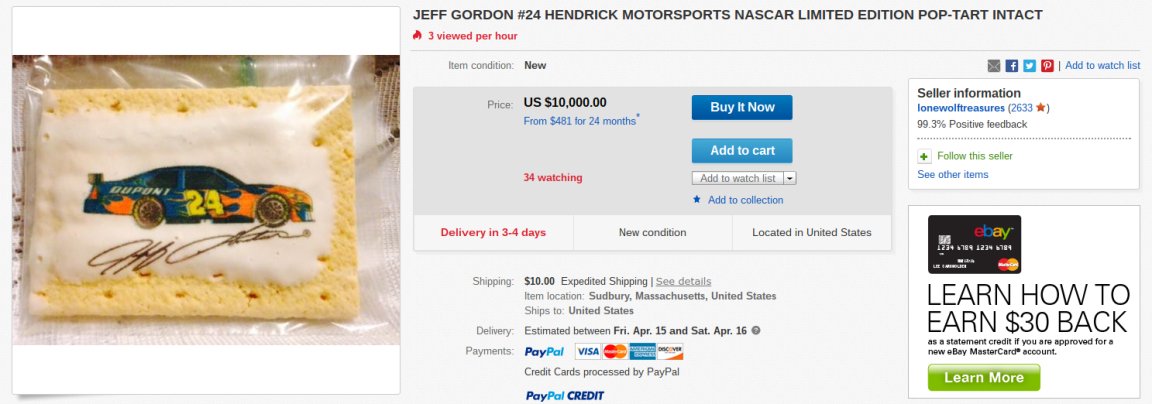Open the $481 for 24 months financing link

(x=580, y=121)
